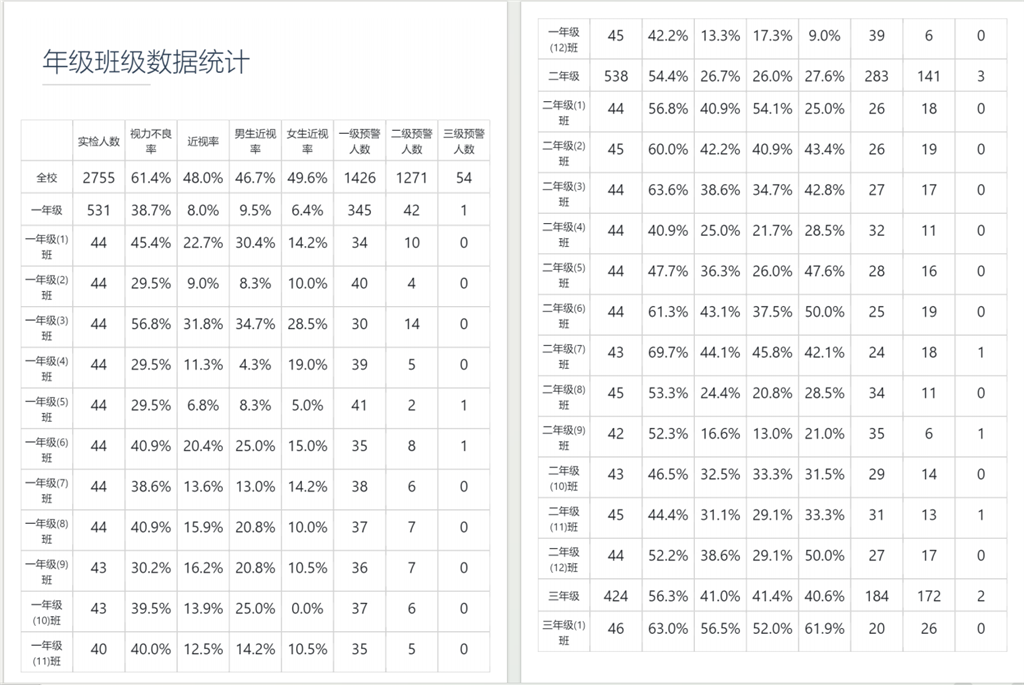Click the 年级班级数据统计 page title
1024x685 pixels.
146,63
